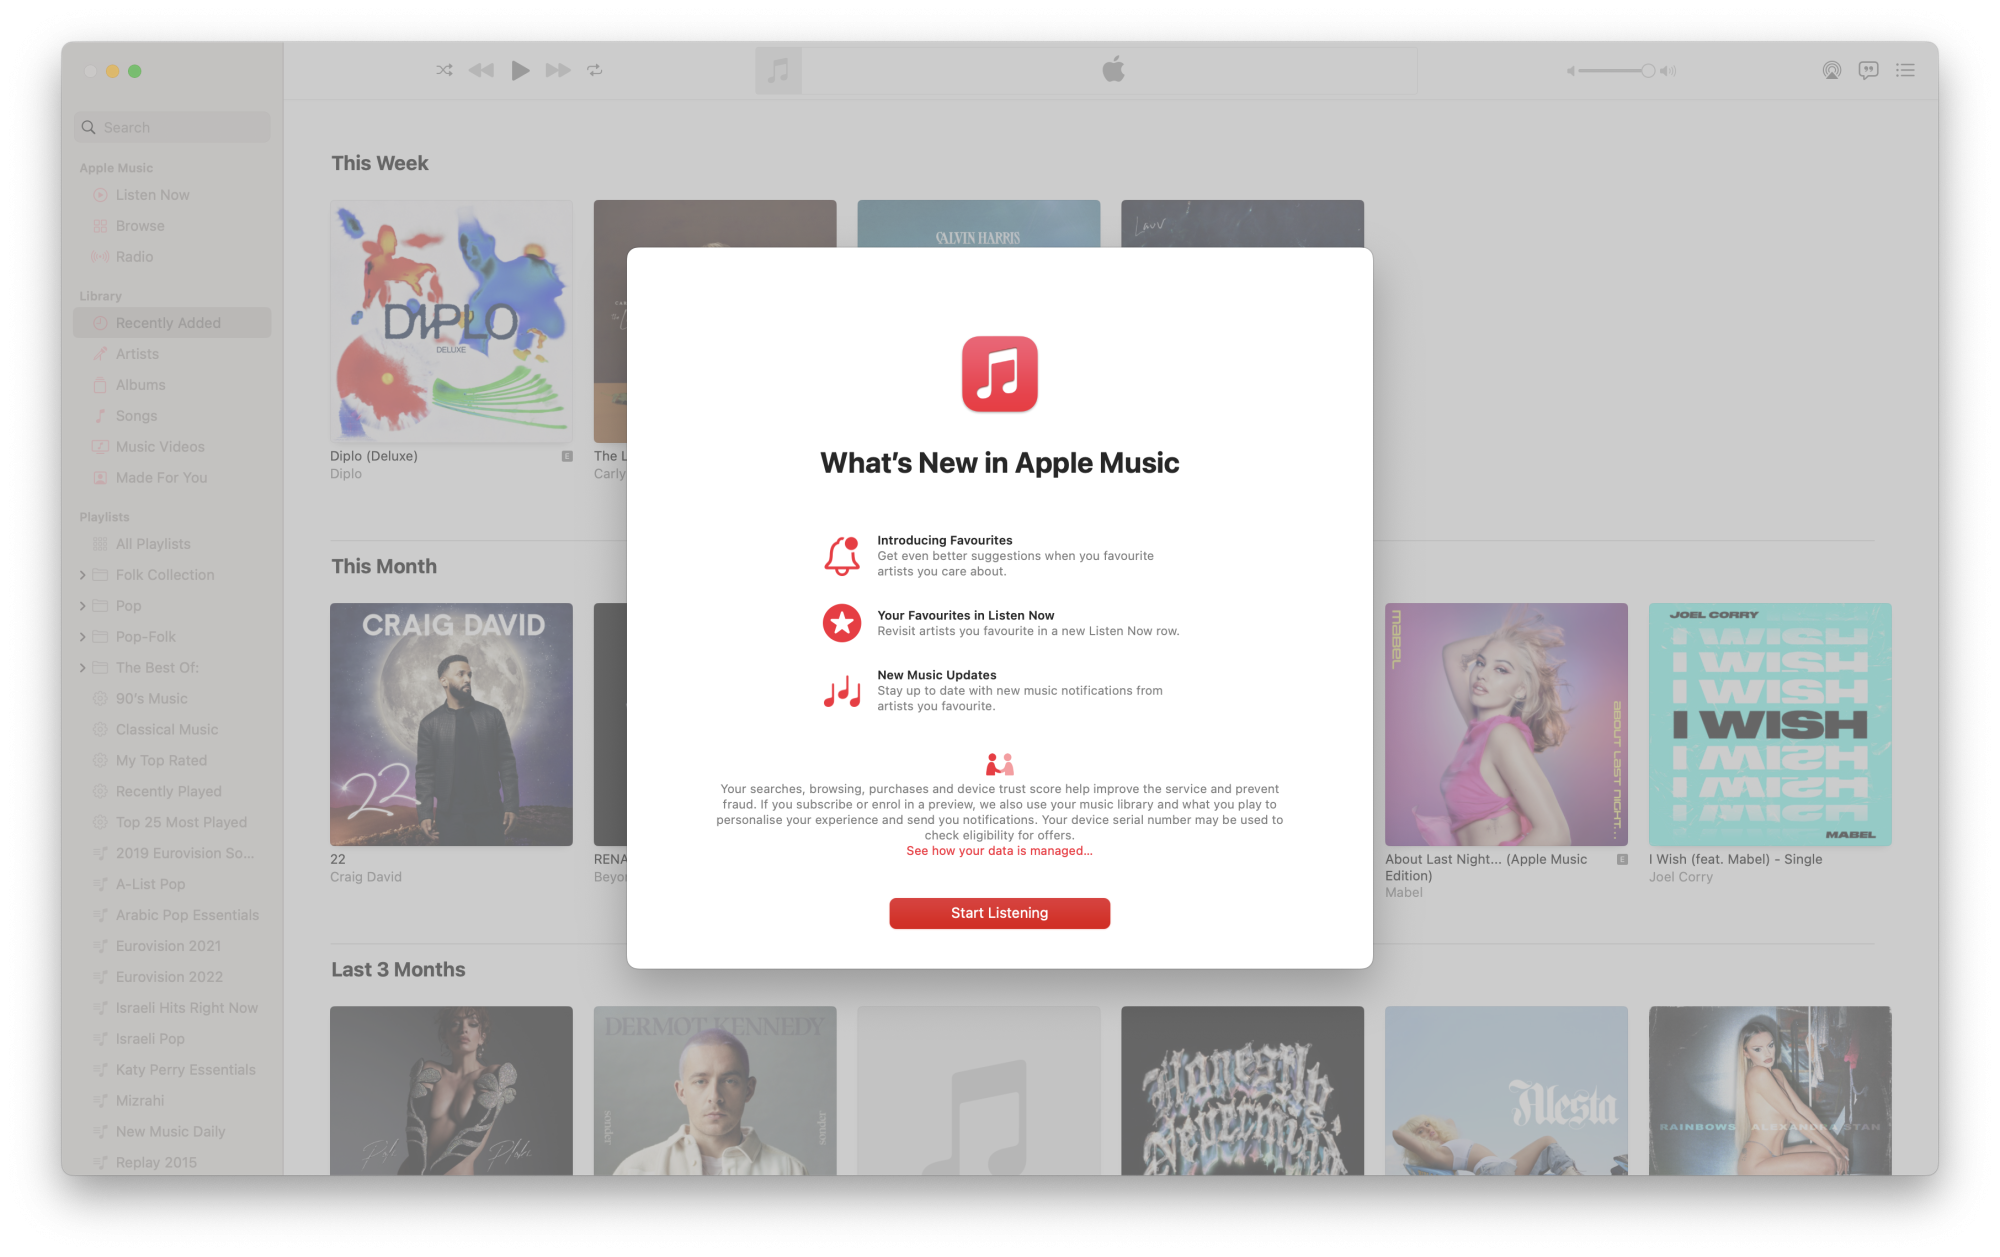Screen dimensions: 2000x1257
Task: Open About Last Night album cover
Action: pos(1506,725)
